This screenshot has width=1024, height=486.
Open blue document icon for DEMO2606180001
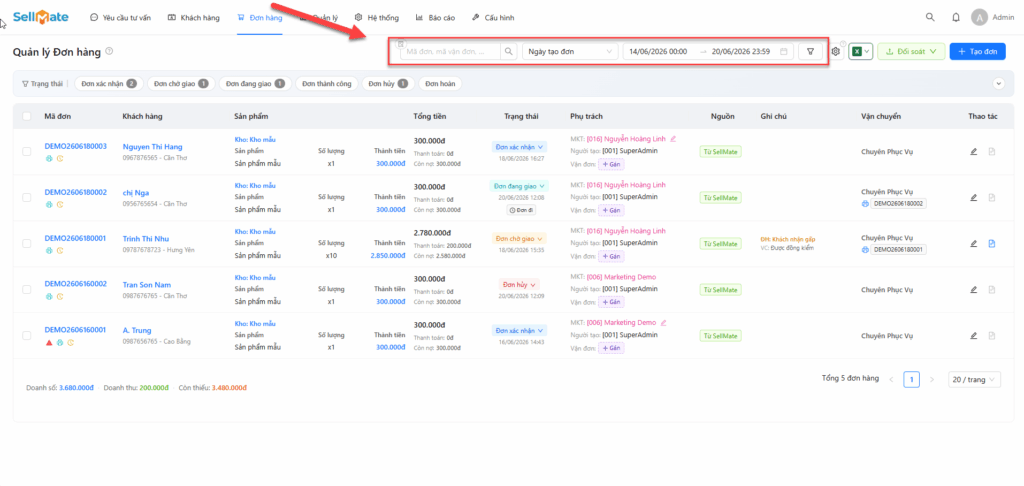tap(991, 244)
